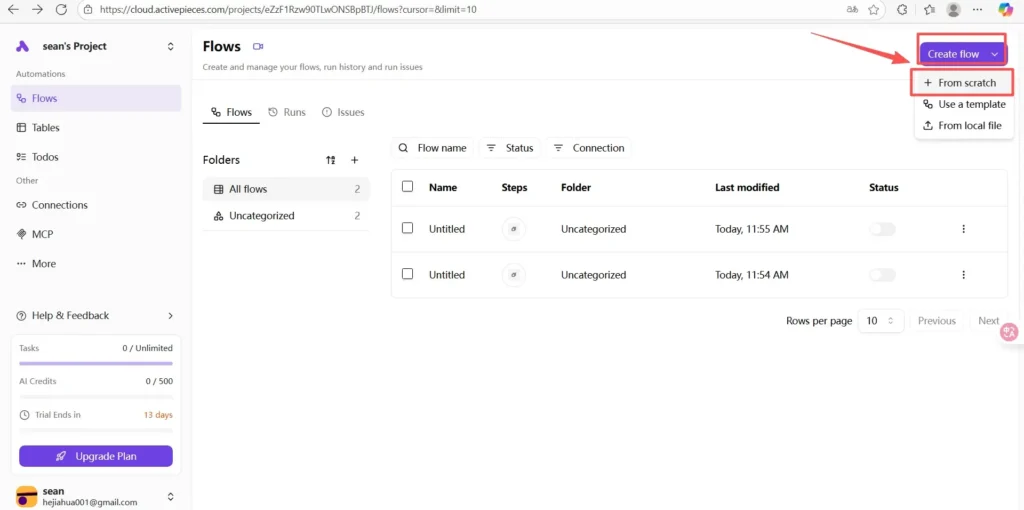Toggle status switch for first Untitled flow

point(882,229)
